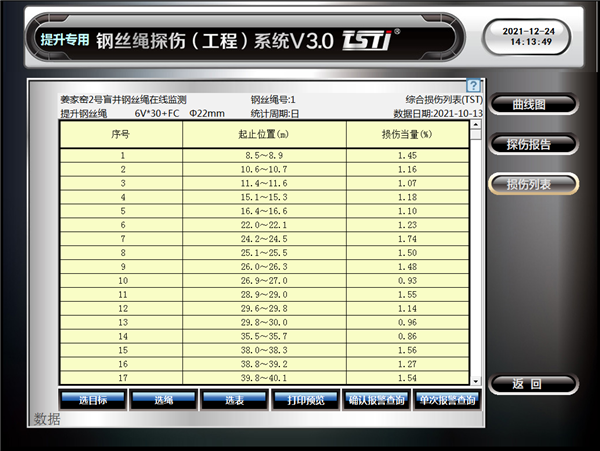Screen dimensions: 600x451
Task: Select the position cell 38.0~38.3
Action: coord(264,350)
